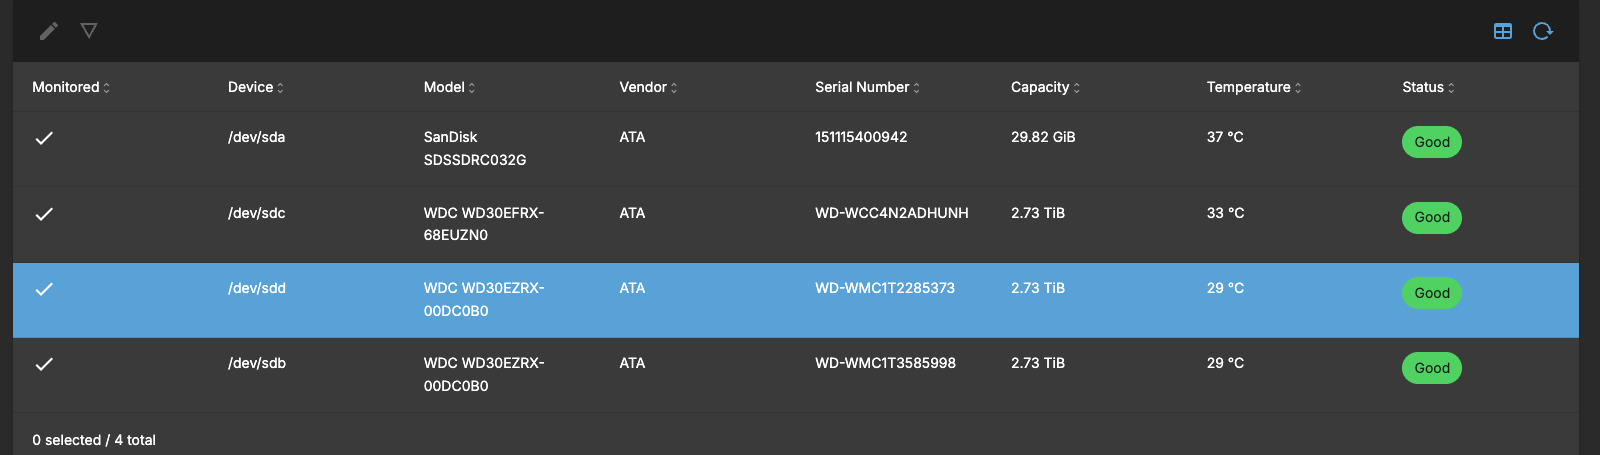Sort by the Serial Number column

(862, 87)
